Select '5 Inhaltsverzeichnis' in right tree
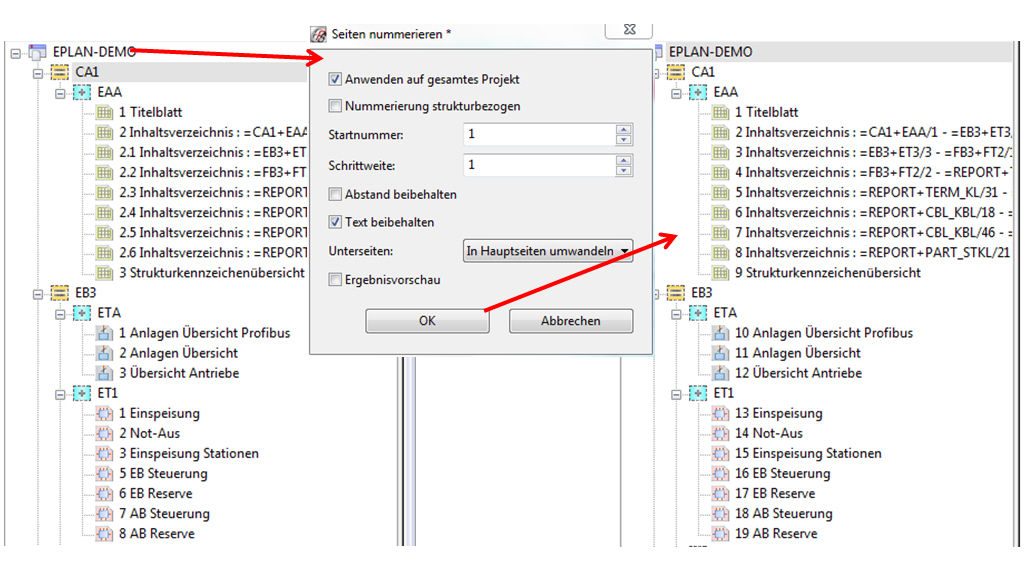The image size is (1026, 572). click(873, 192)
